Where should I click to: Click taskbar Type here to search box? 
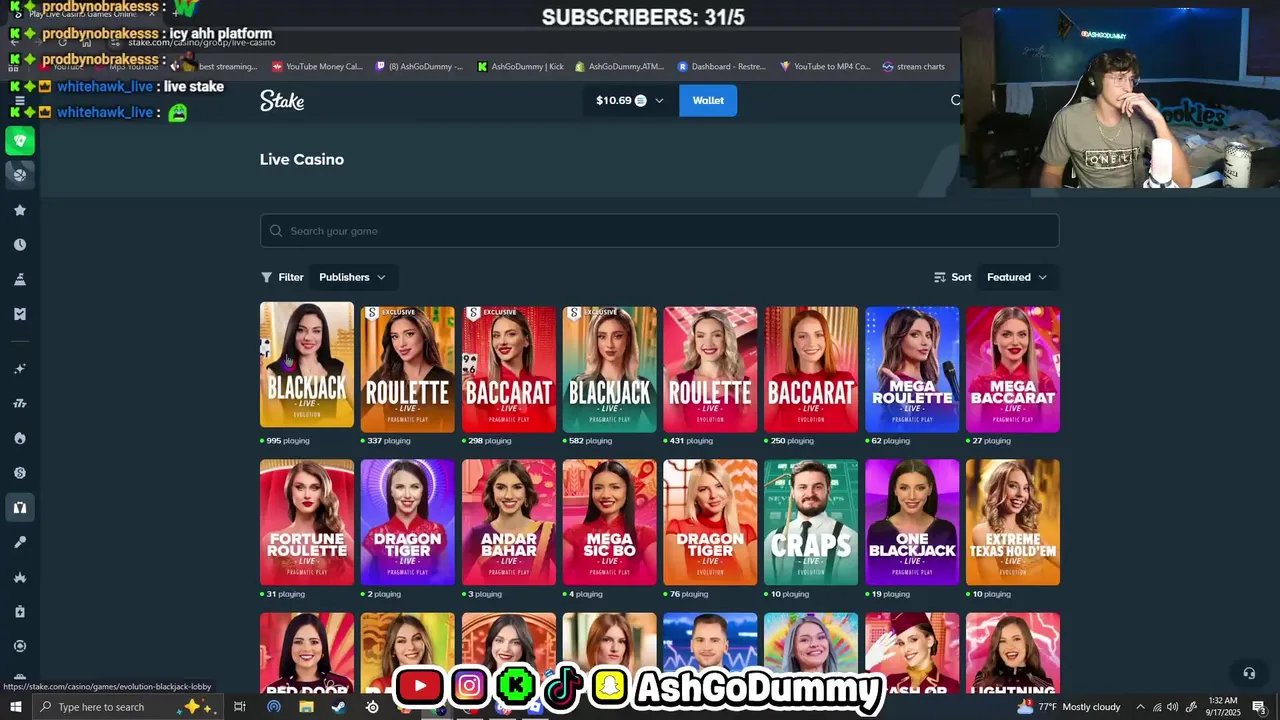pos(130,707)
